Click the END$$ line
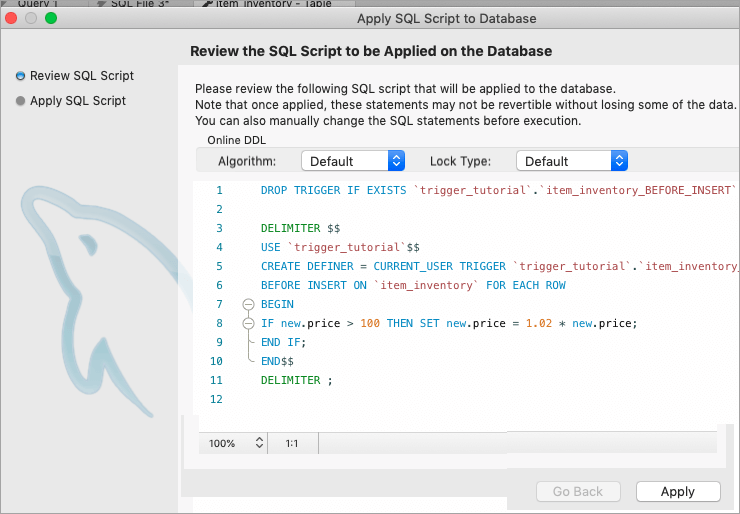Screen dimensions: 740x514 point(277,361)
